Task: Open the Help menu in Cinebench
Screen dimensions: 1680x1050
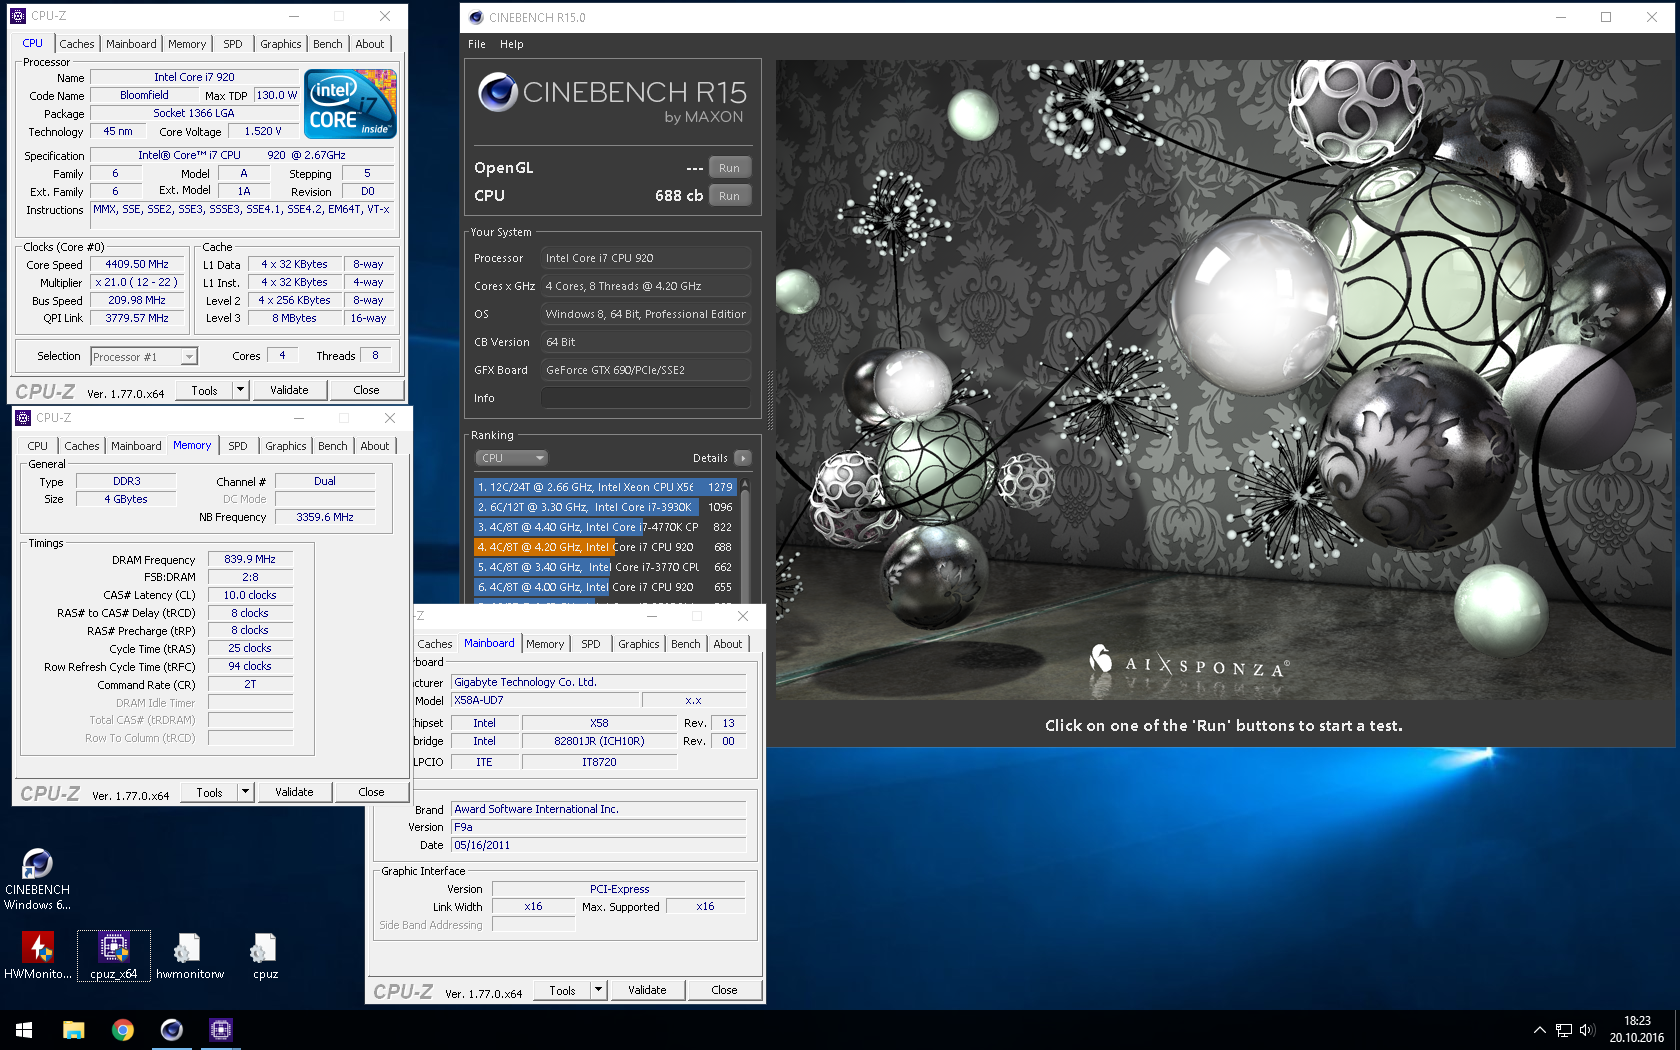Action: 512,44
